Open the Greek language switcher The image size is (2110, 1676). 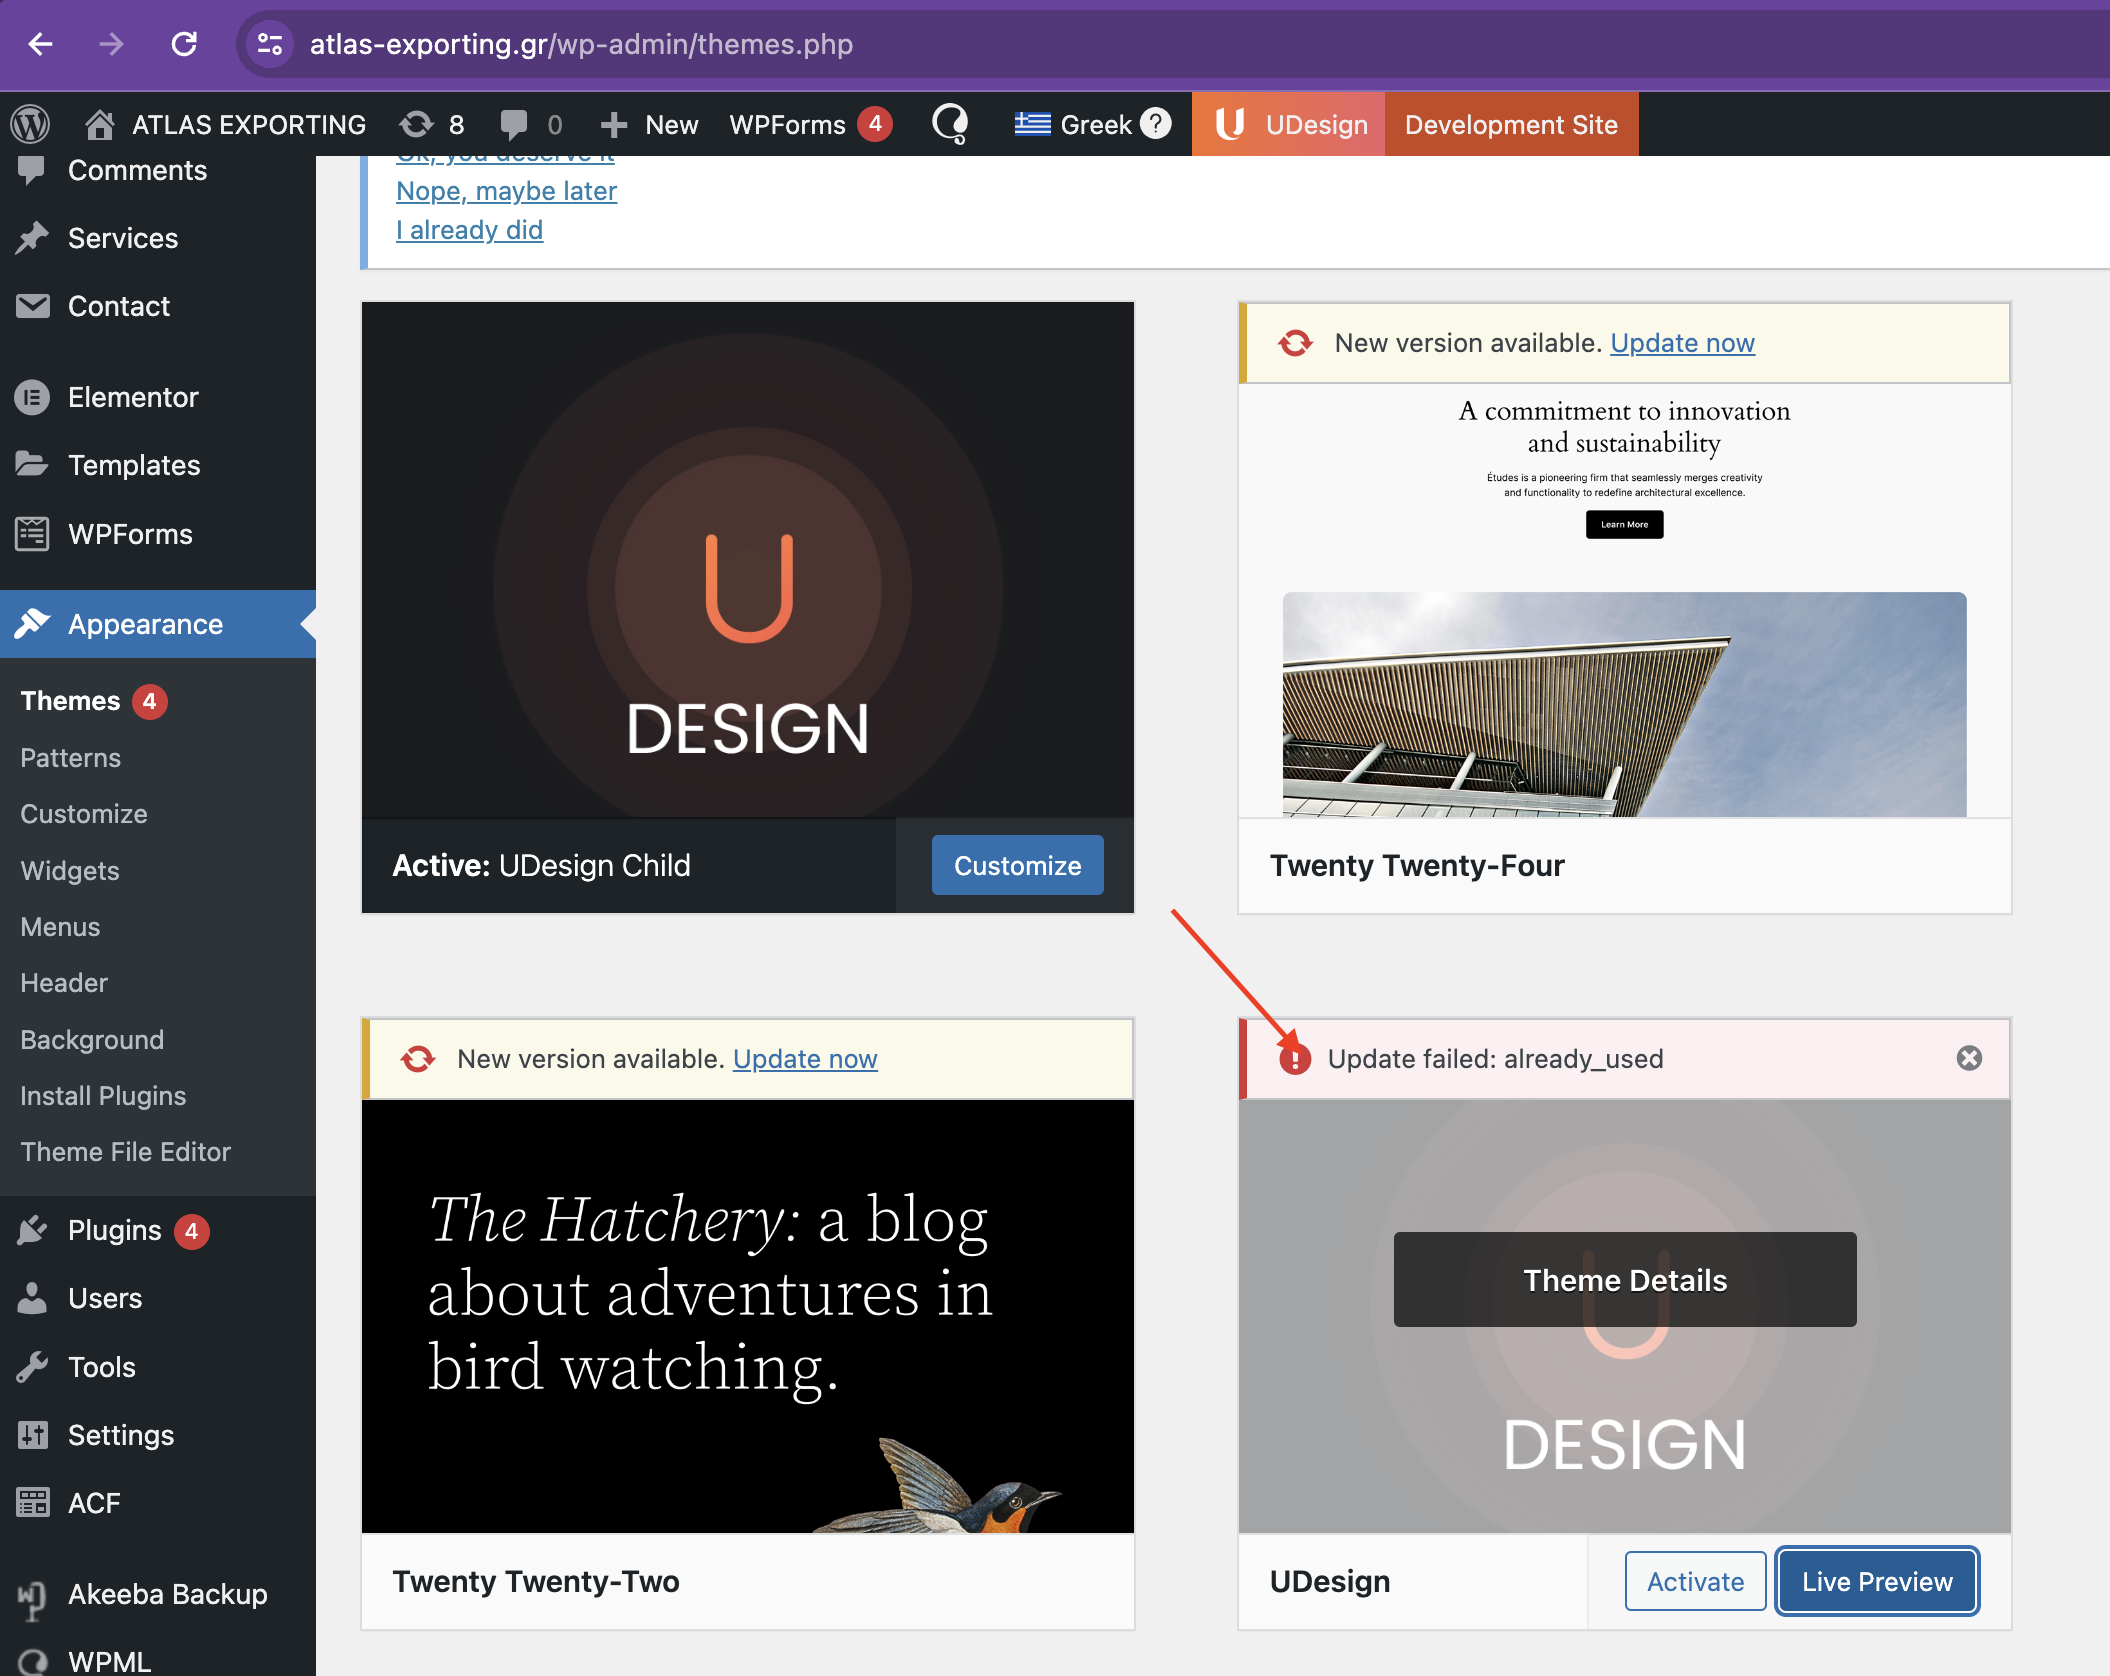click(1073, 124)
